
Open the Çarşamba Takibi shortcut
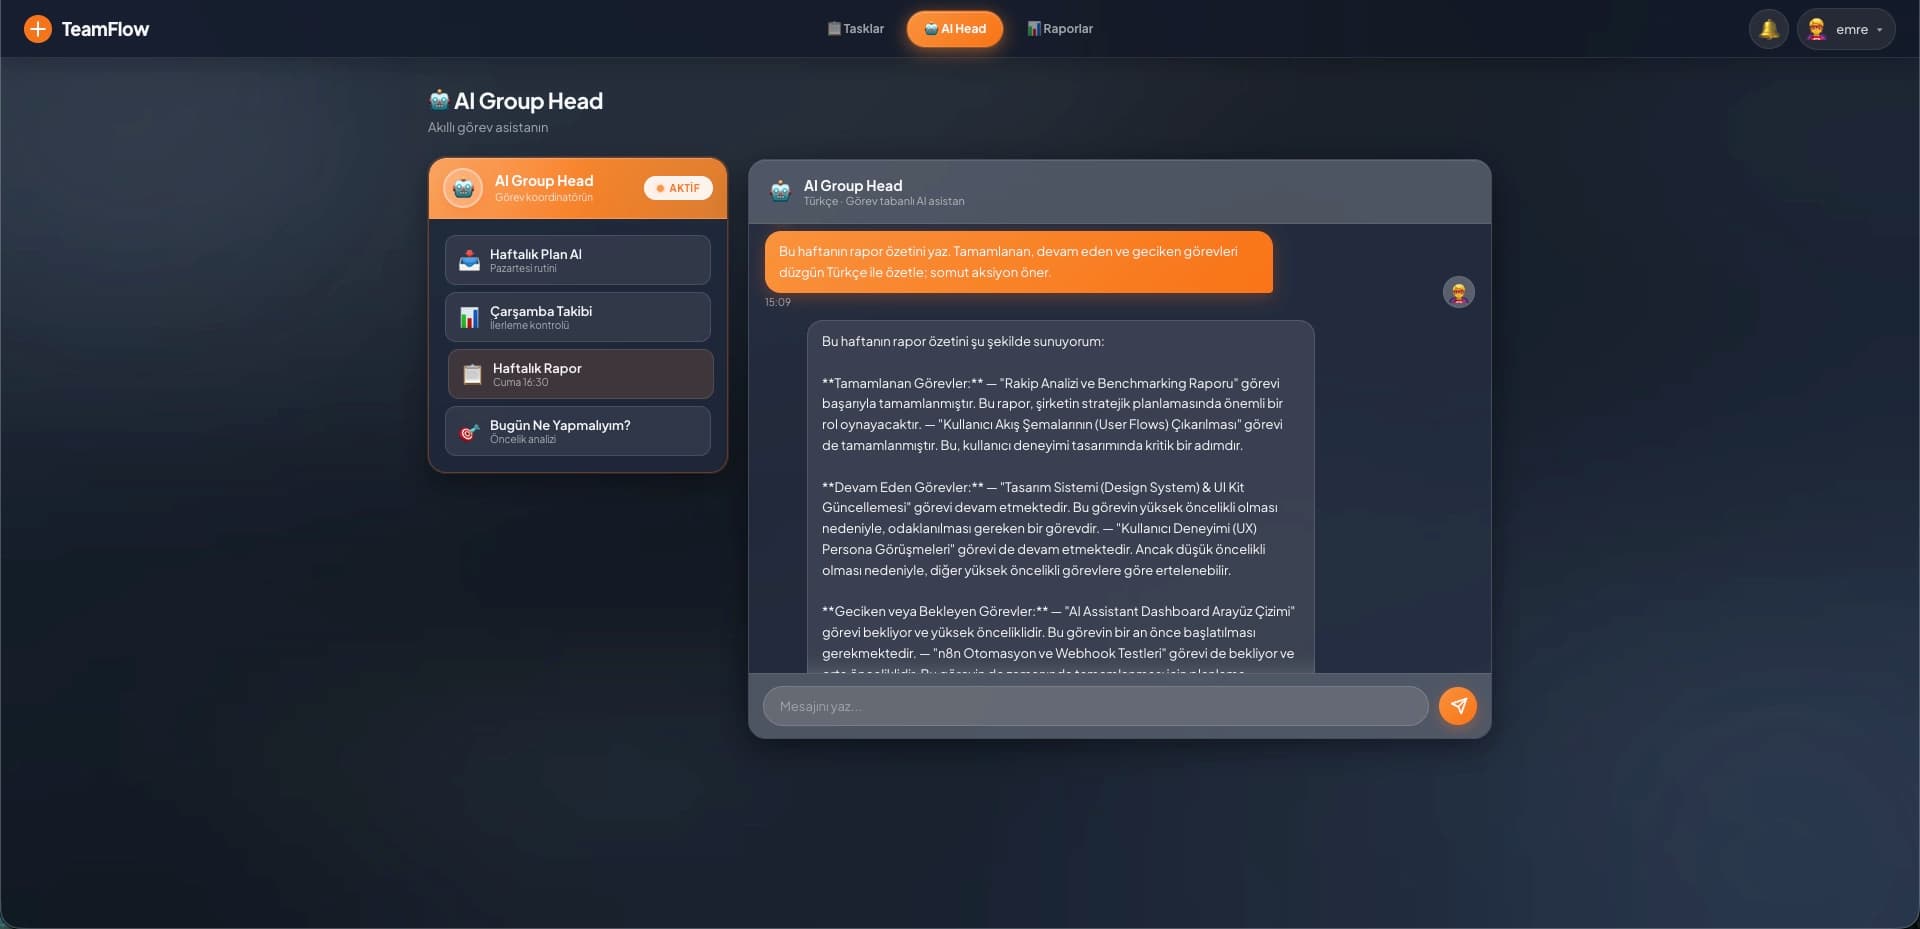point(578,317)
